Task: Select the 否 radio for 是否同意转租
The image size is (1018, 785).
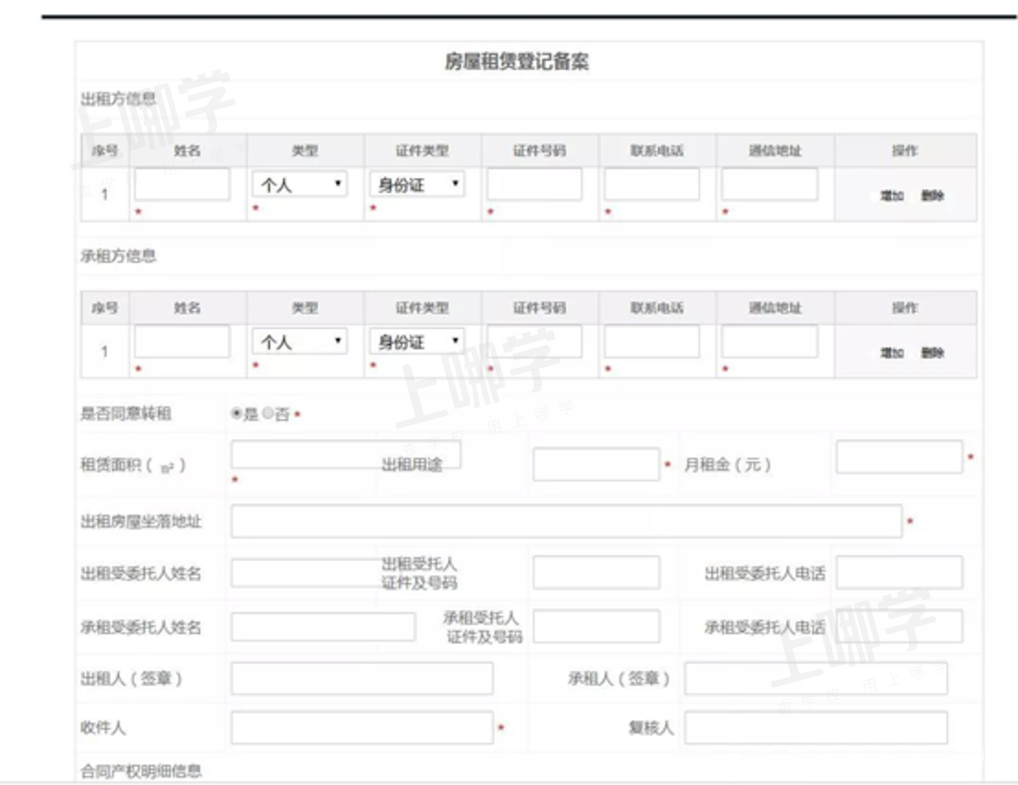Action: tap(268, 413)
